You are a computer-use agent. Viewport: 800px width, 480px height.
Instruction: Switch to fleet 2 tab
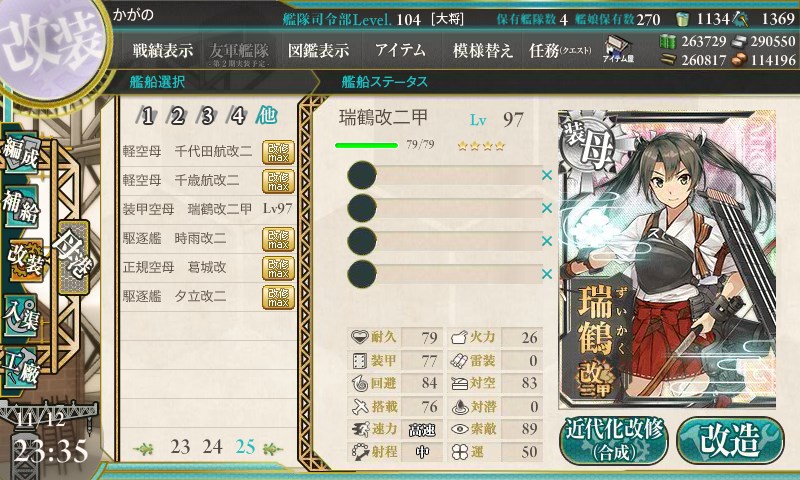[177, 116]
